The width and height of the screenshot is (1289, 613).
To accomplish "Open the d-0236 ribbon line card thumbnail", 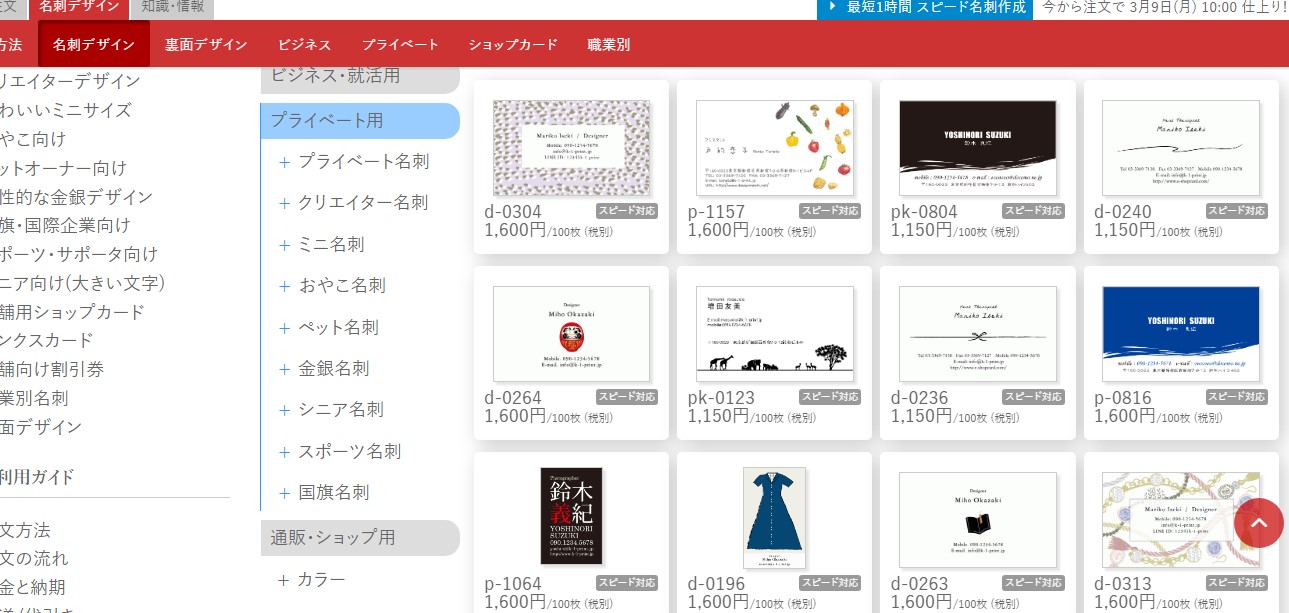I will coord(978,334).
